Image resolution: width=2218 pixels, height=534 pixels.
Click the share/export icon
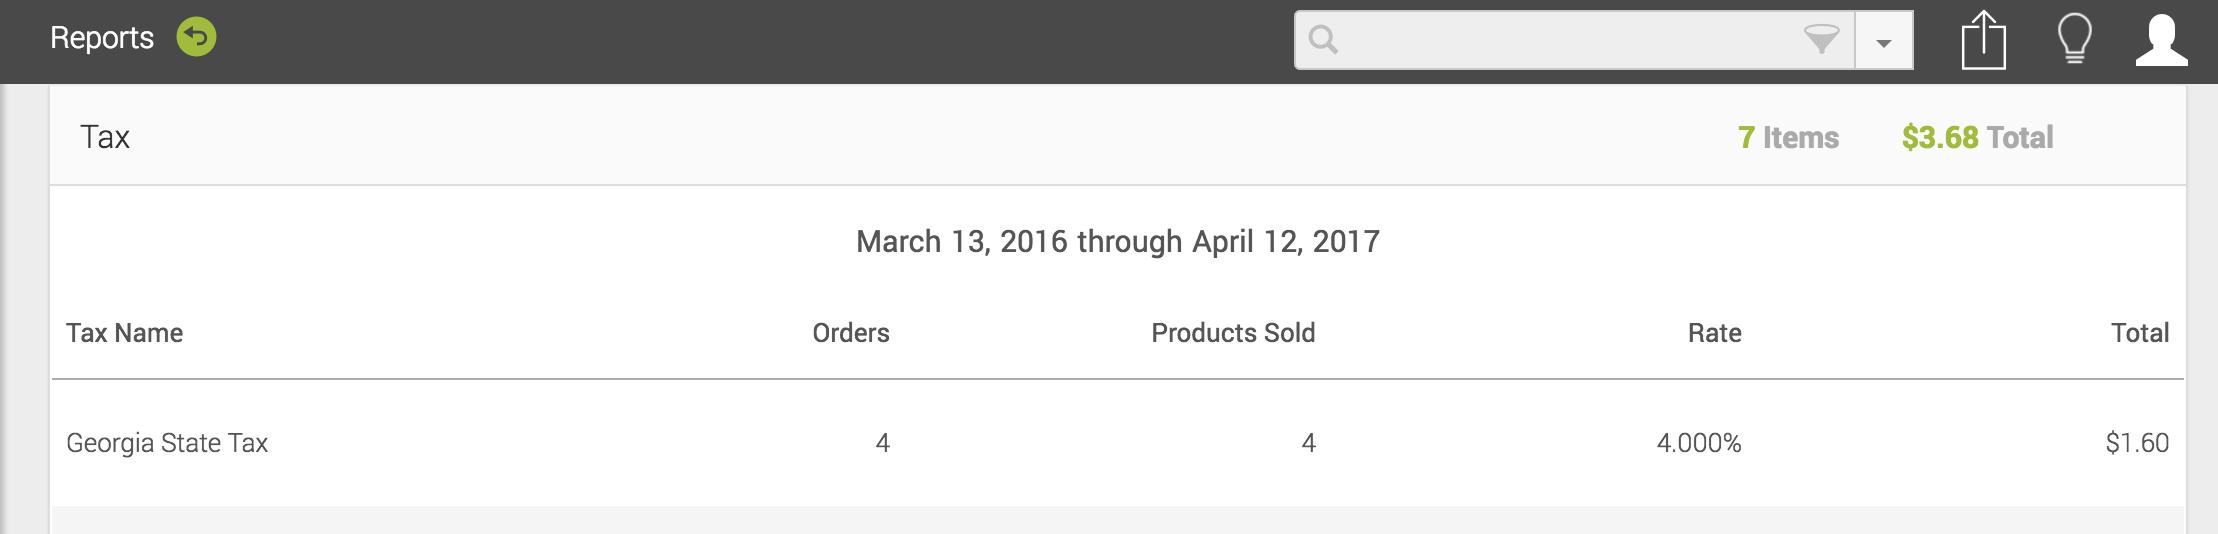coord(1983,40)
